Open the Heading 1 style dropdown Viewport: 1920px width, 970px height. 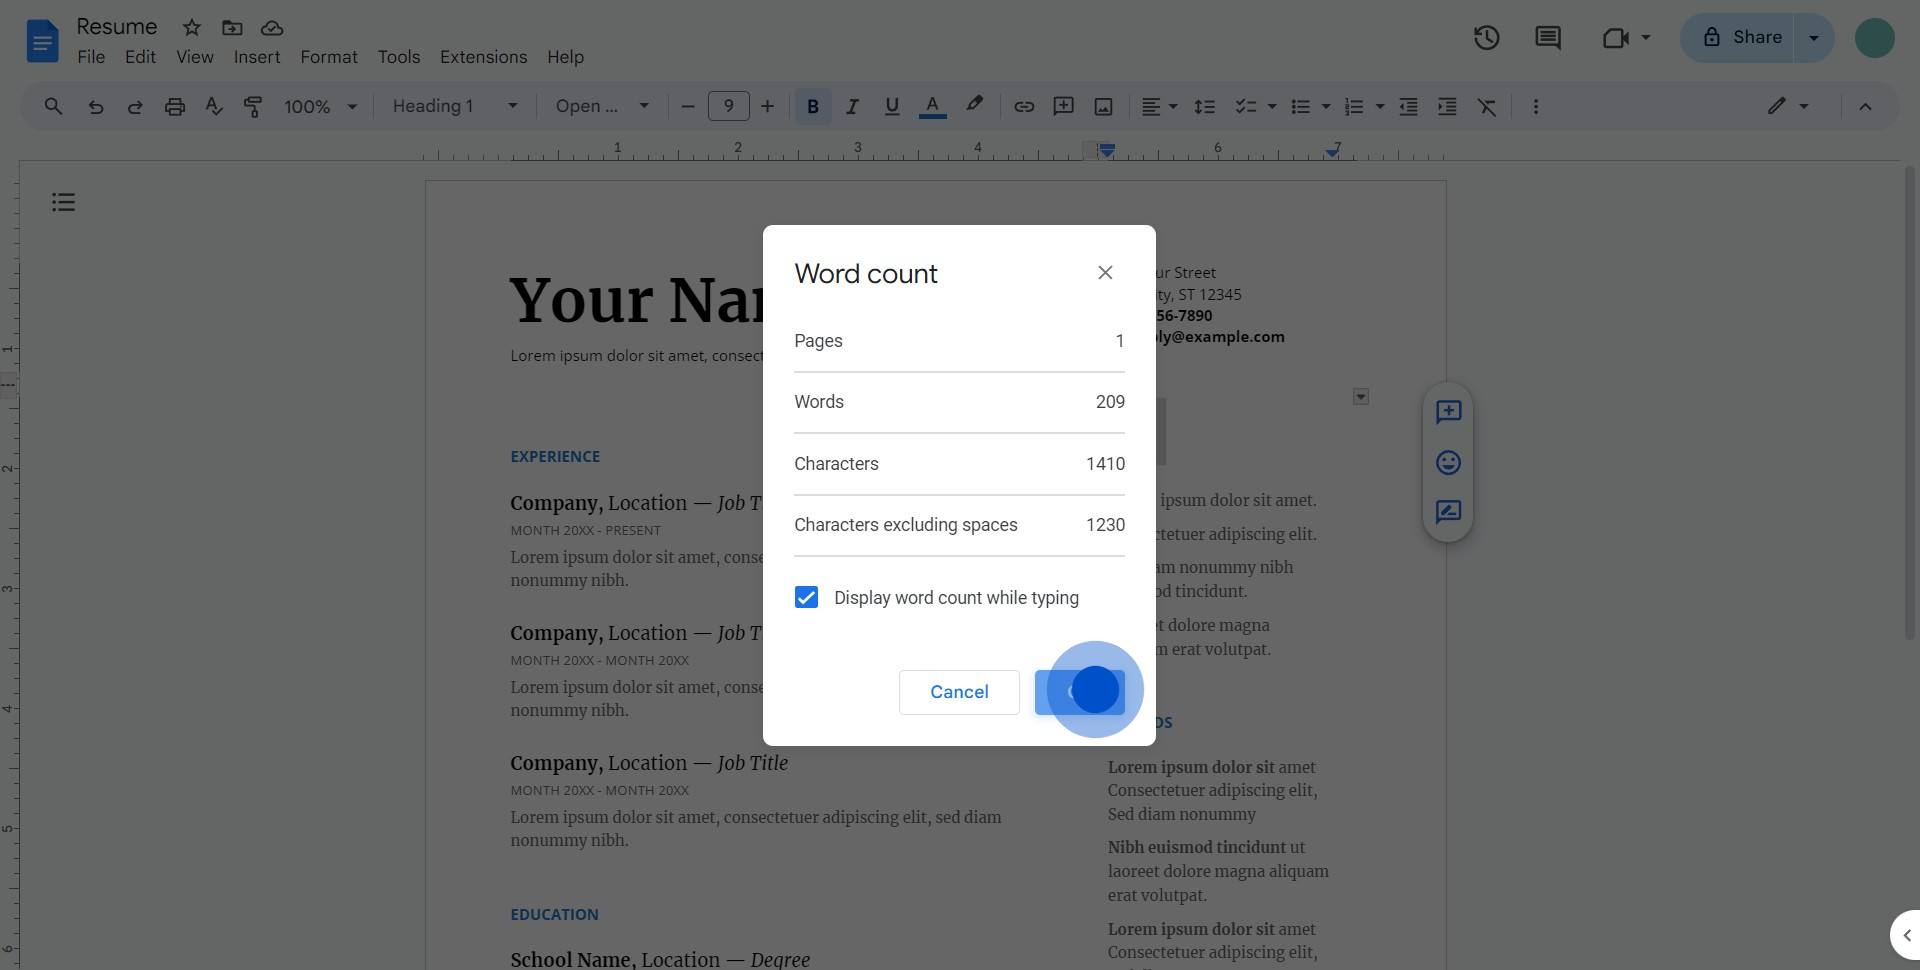455,106
